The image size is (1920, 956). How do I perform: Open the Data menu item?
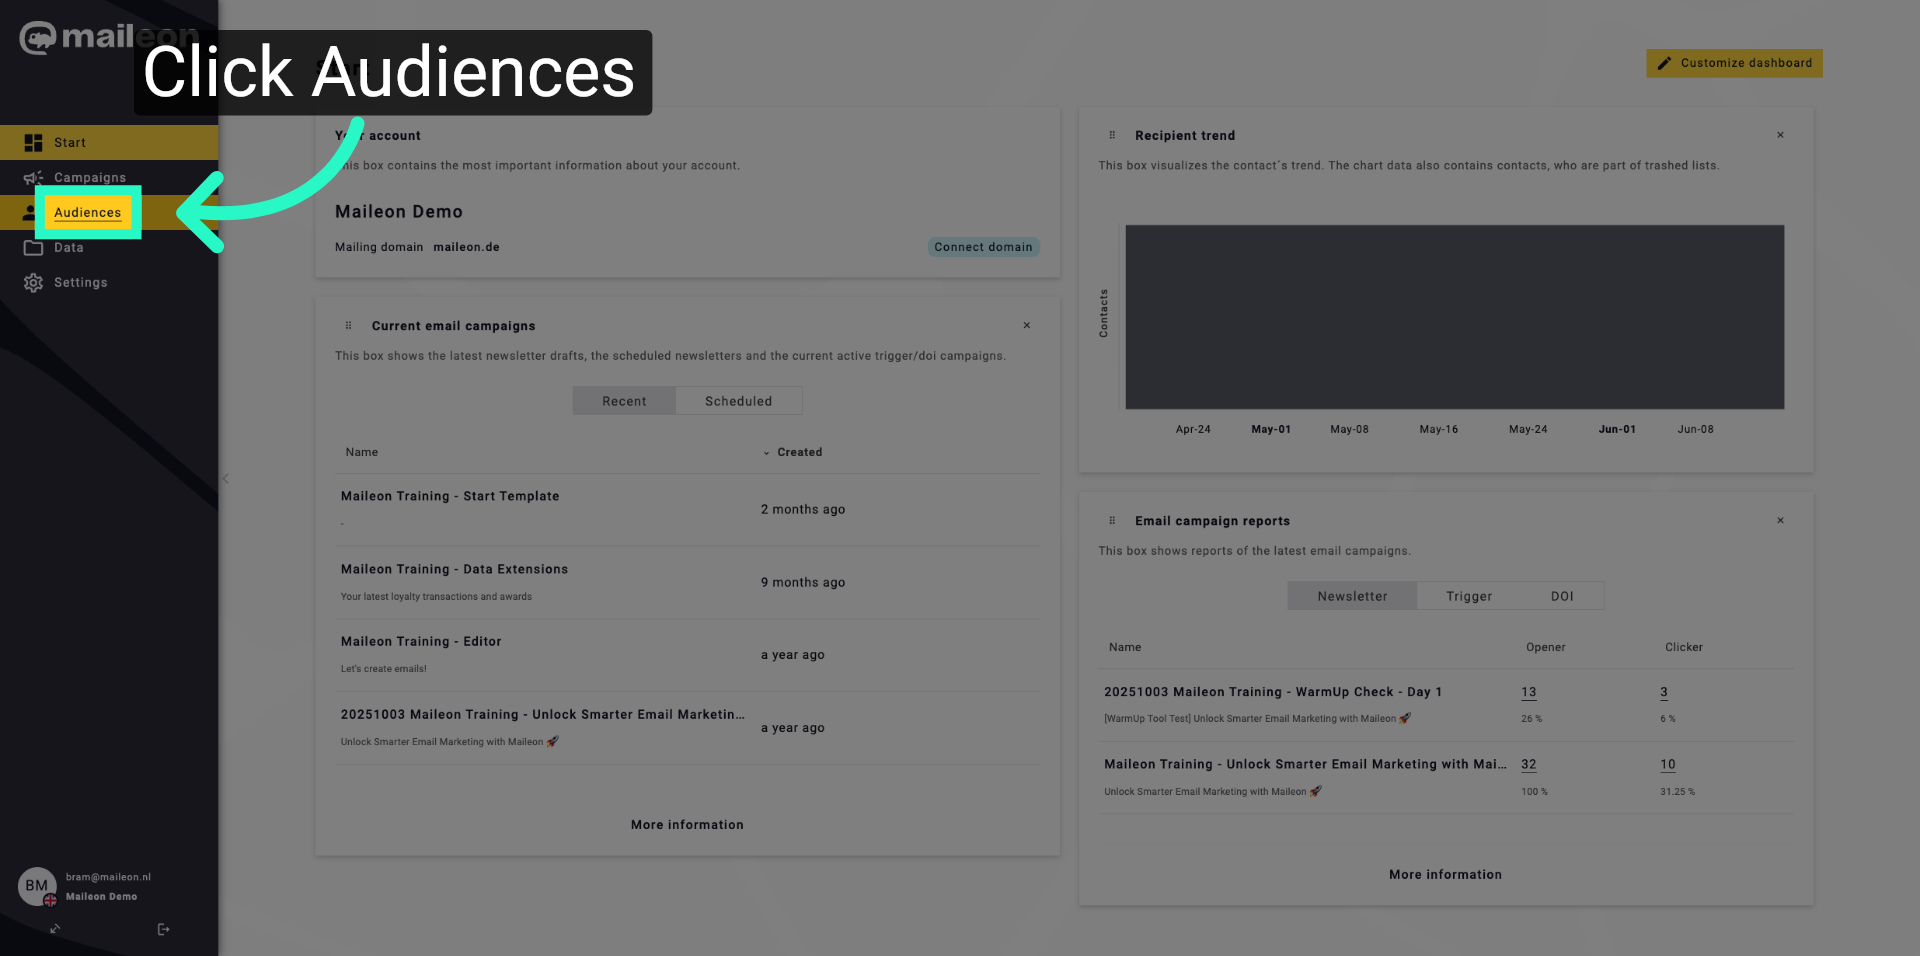coord(69,248)
